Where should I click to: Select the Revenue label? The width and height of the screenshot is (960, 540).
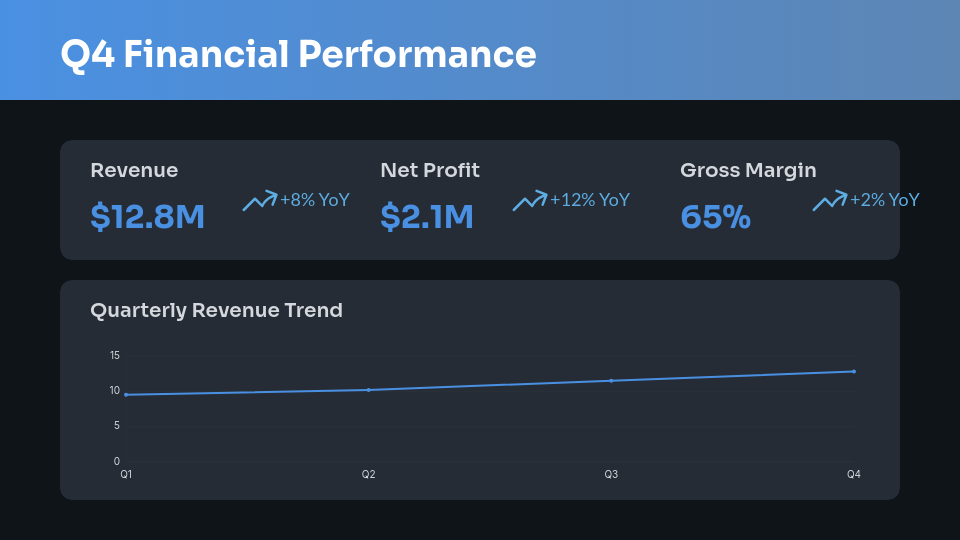(134, 171)
